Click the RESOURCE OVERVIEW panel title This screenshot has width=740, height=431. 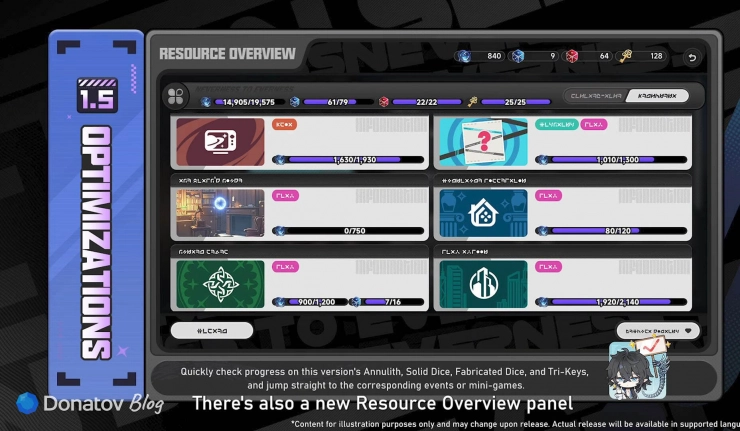click(x=227, y=54)
